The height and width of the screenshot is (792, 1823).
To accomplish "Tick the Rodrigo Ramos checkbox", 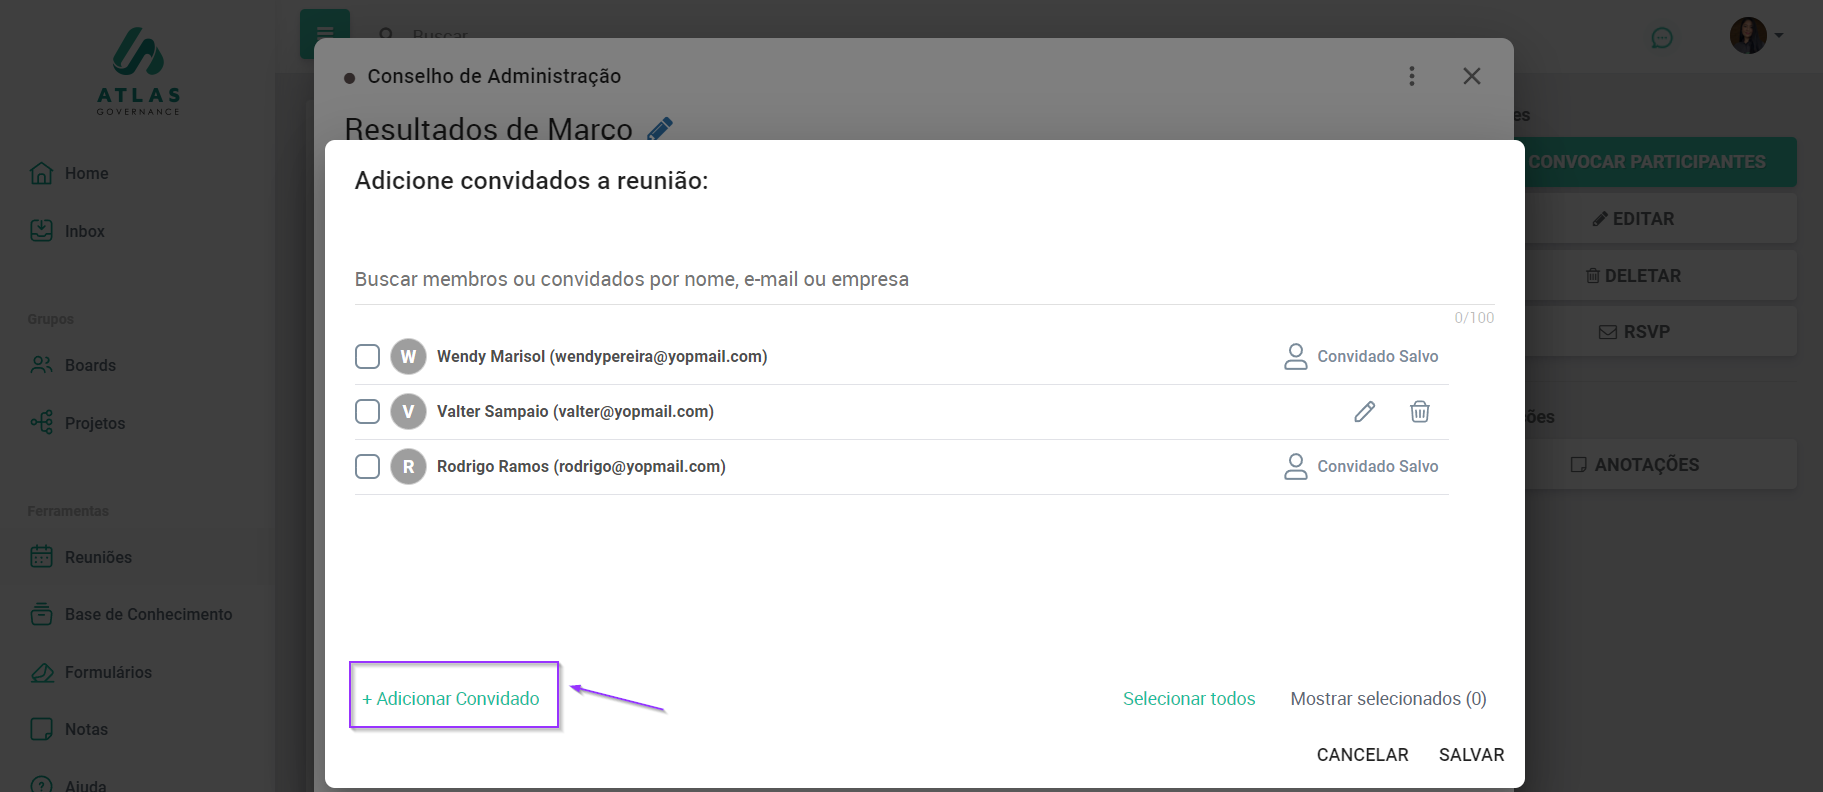I will (367, 467).
